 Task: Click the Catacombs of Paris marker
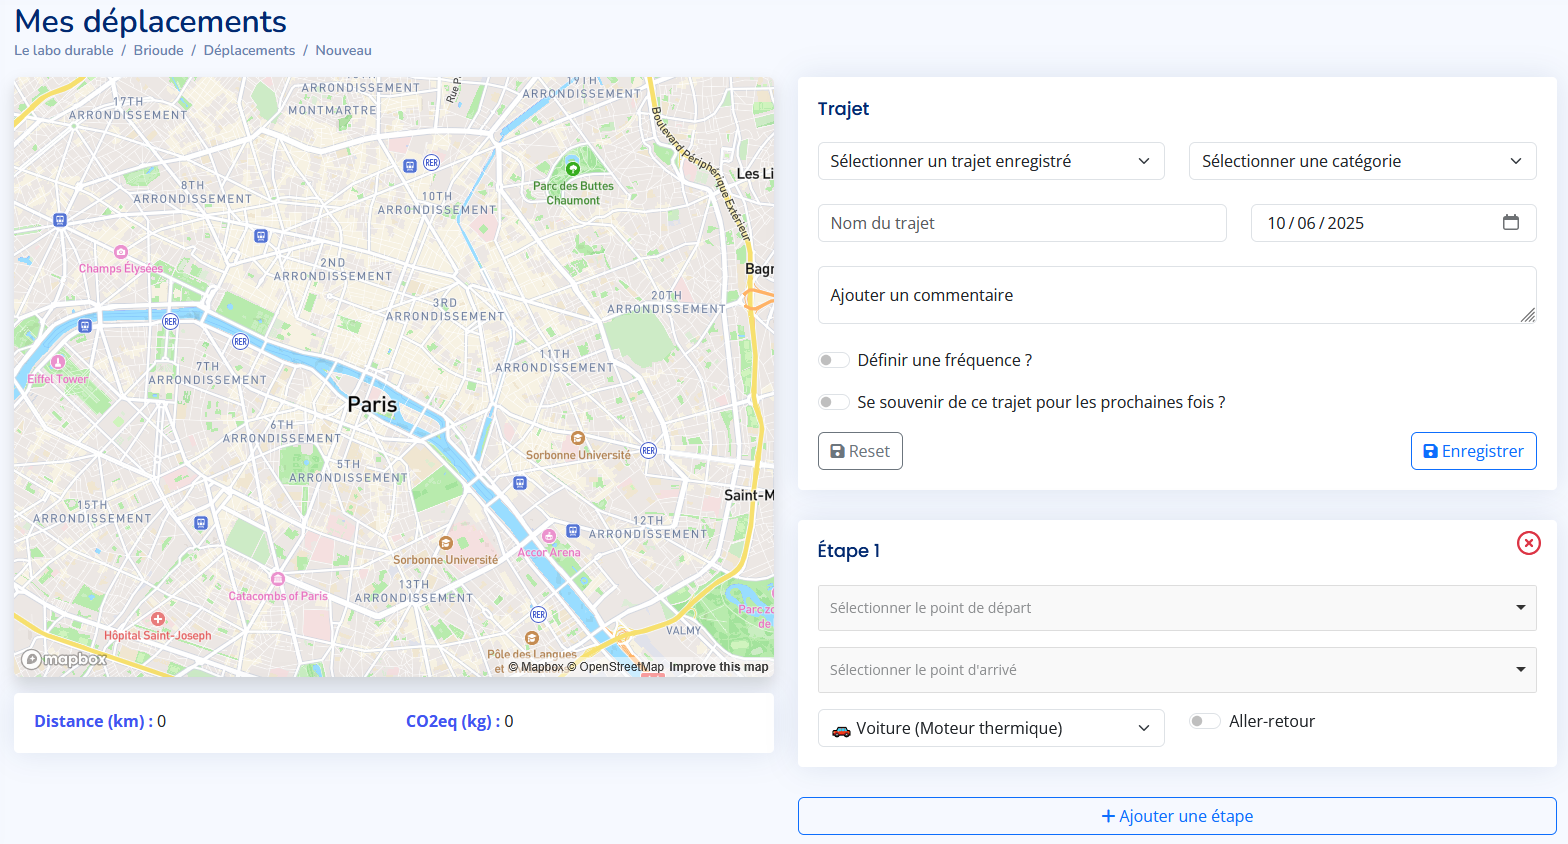pos(278,579)
